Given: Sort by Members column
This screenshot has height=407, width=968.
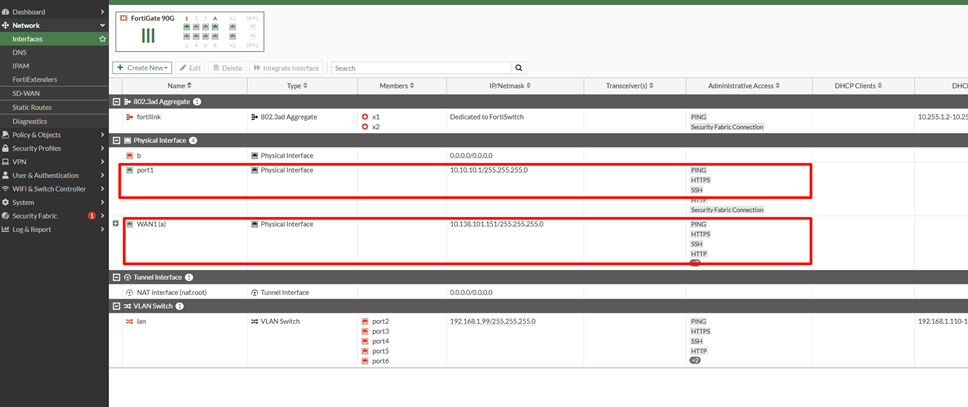Looking at the screenshot, I should click(x=397, y=86).
